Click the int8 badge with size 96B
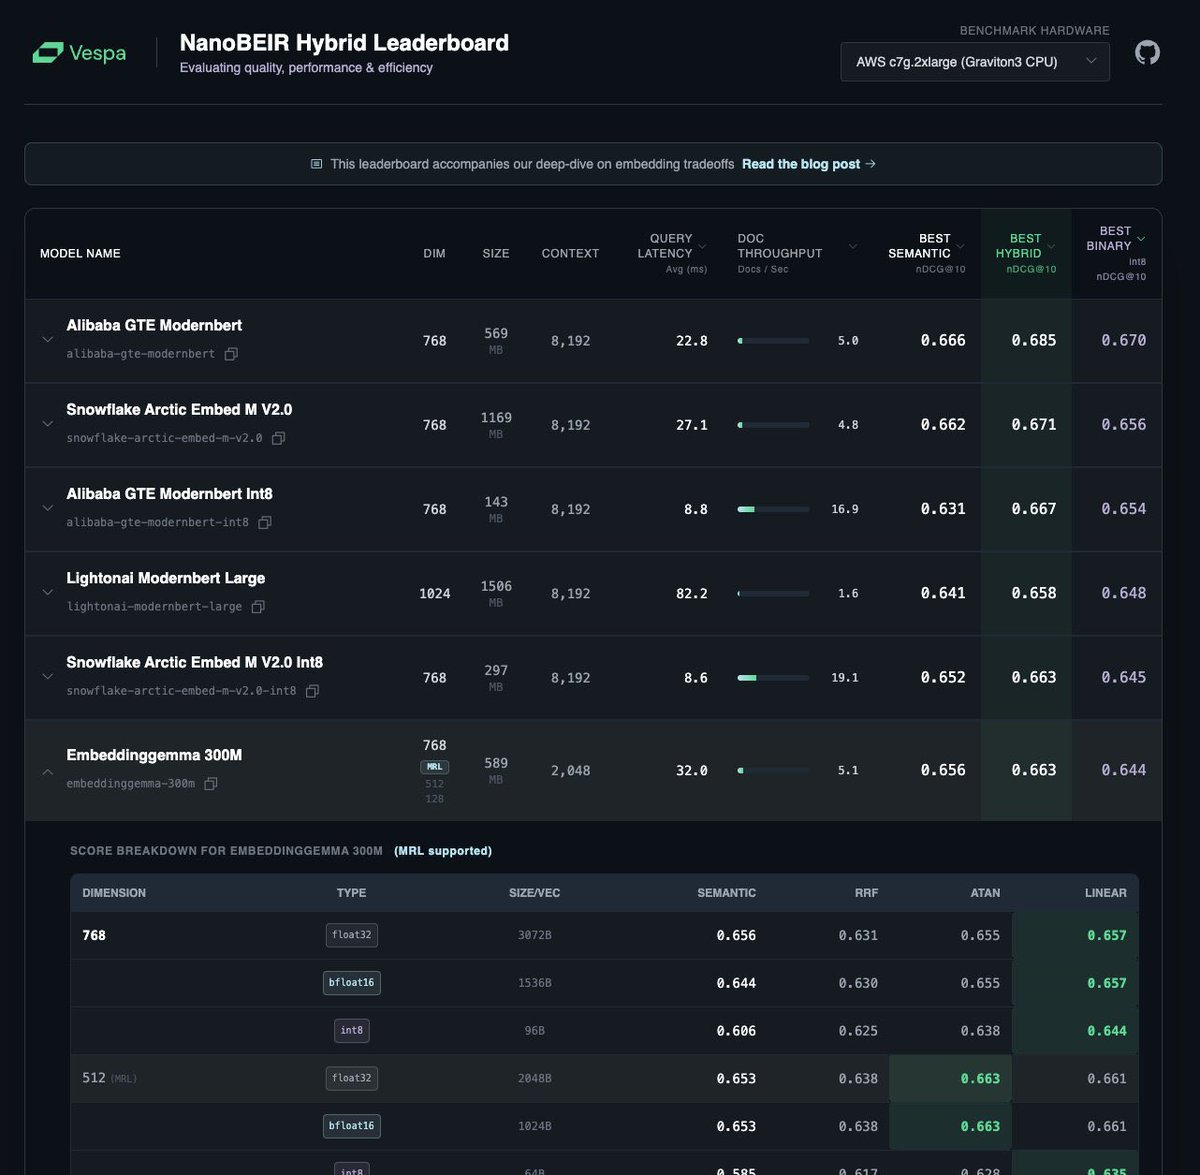This screenshot has width=1200, height=1175. (x=352, y=1030)
